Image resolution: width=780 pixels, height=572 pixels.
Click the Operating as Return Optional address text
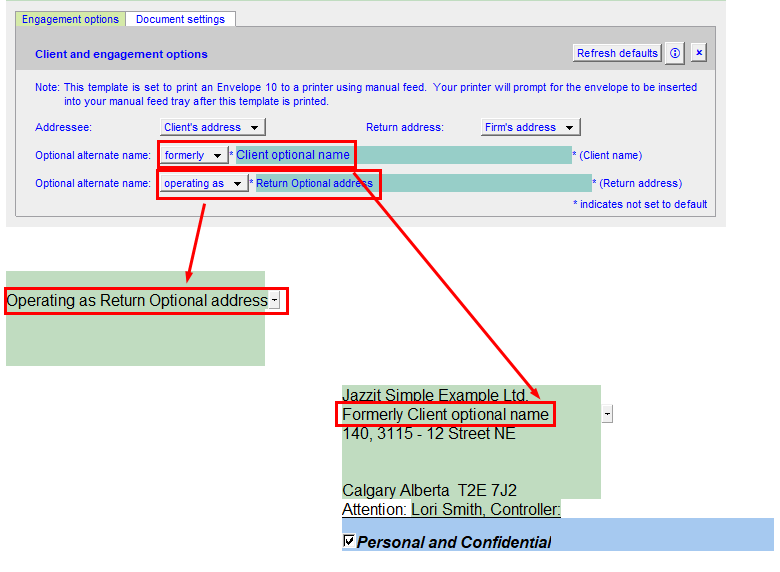(x=137, y=300)
